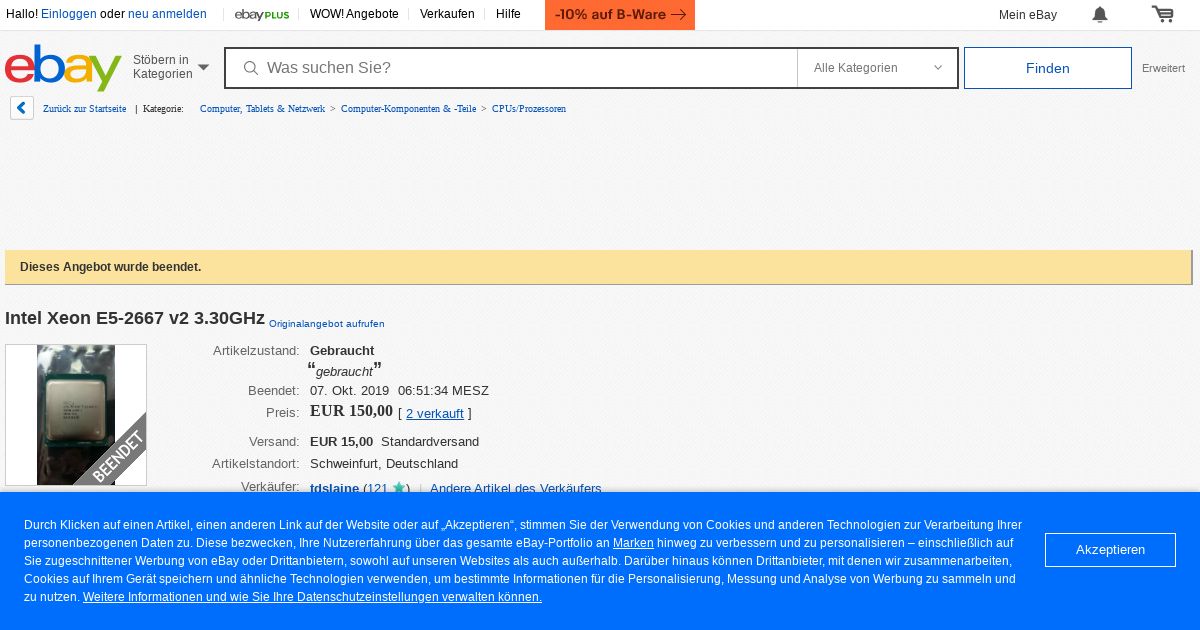Click Zurück zur Startseite link

click(x=85, y=108)
